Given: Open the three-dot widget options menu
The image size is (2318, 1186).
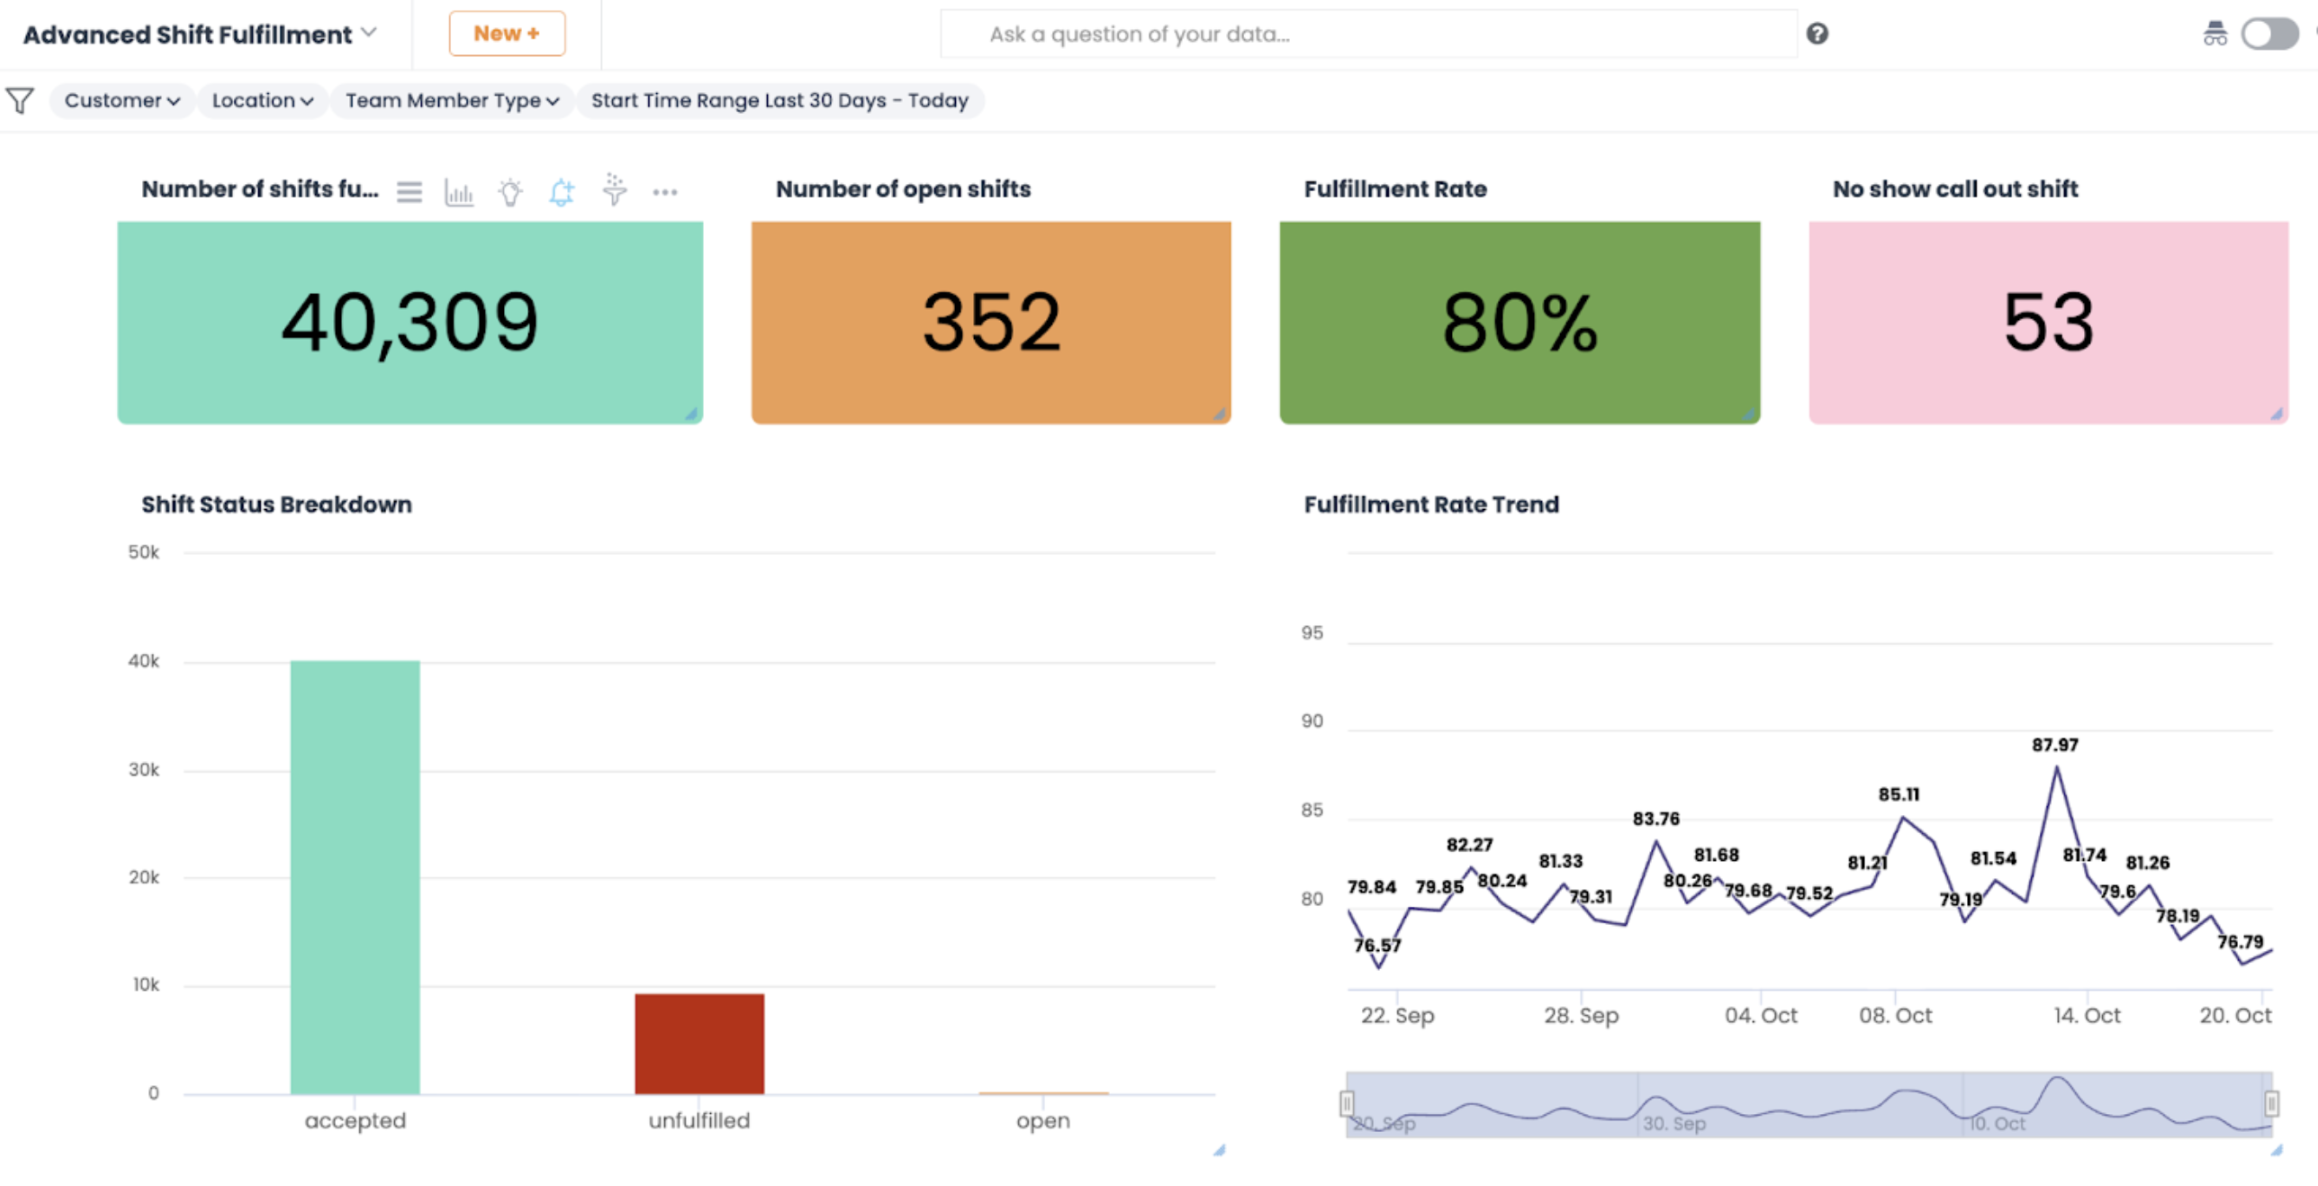Looking at the screenshot, I should coord(665,192).
